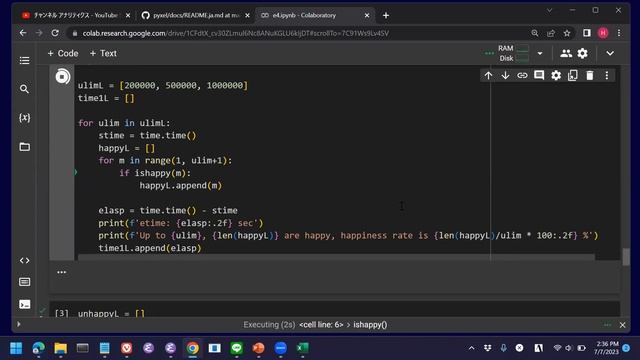
Task: Expand RAM Disk resources dropdown arrow
Action: pos(540,53)
